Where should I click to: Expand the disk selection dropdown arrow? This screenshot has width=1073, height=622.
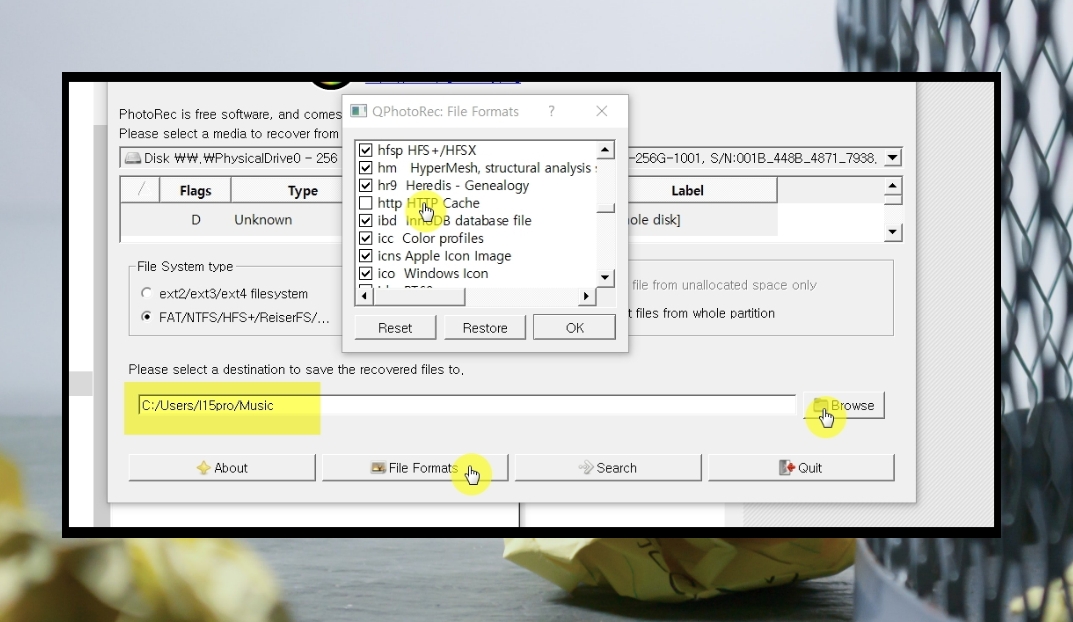pos(892,158)
